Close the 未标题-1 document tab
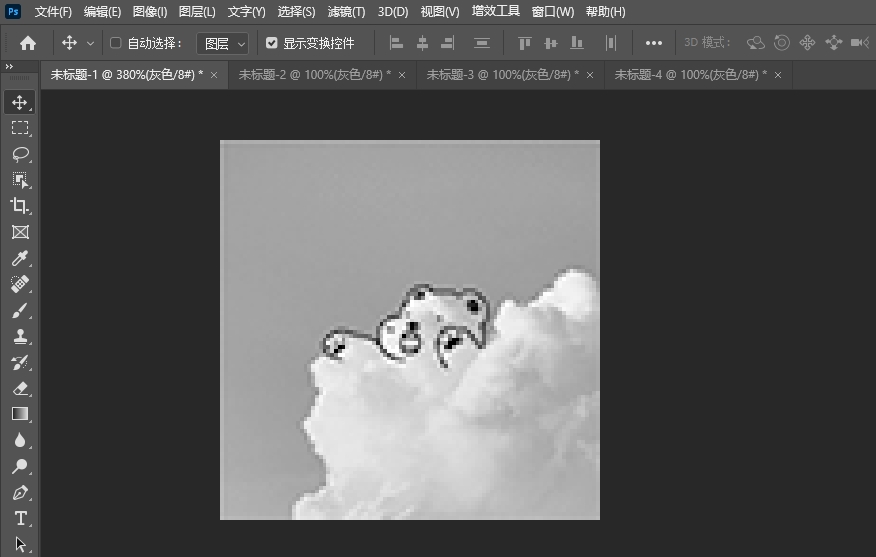876x557 pixels. (x=214, y=75)
